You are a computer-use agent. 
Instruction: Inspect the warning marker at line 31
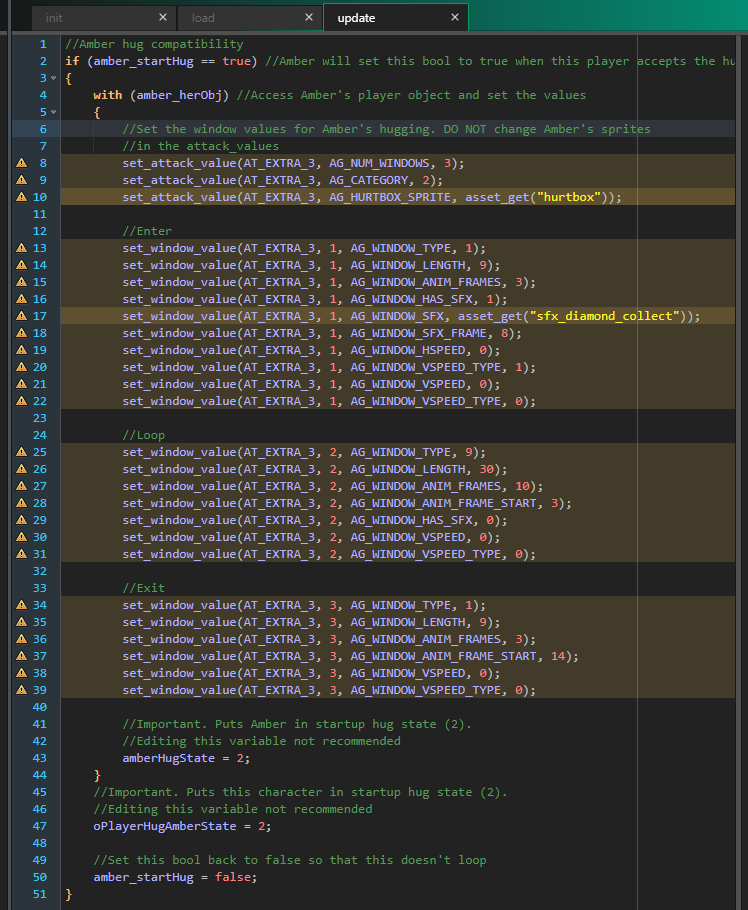21,554
